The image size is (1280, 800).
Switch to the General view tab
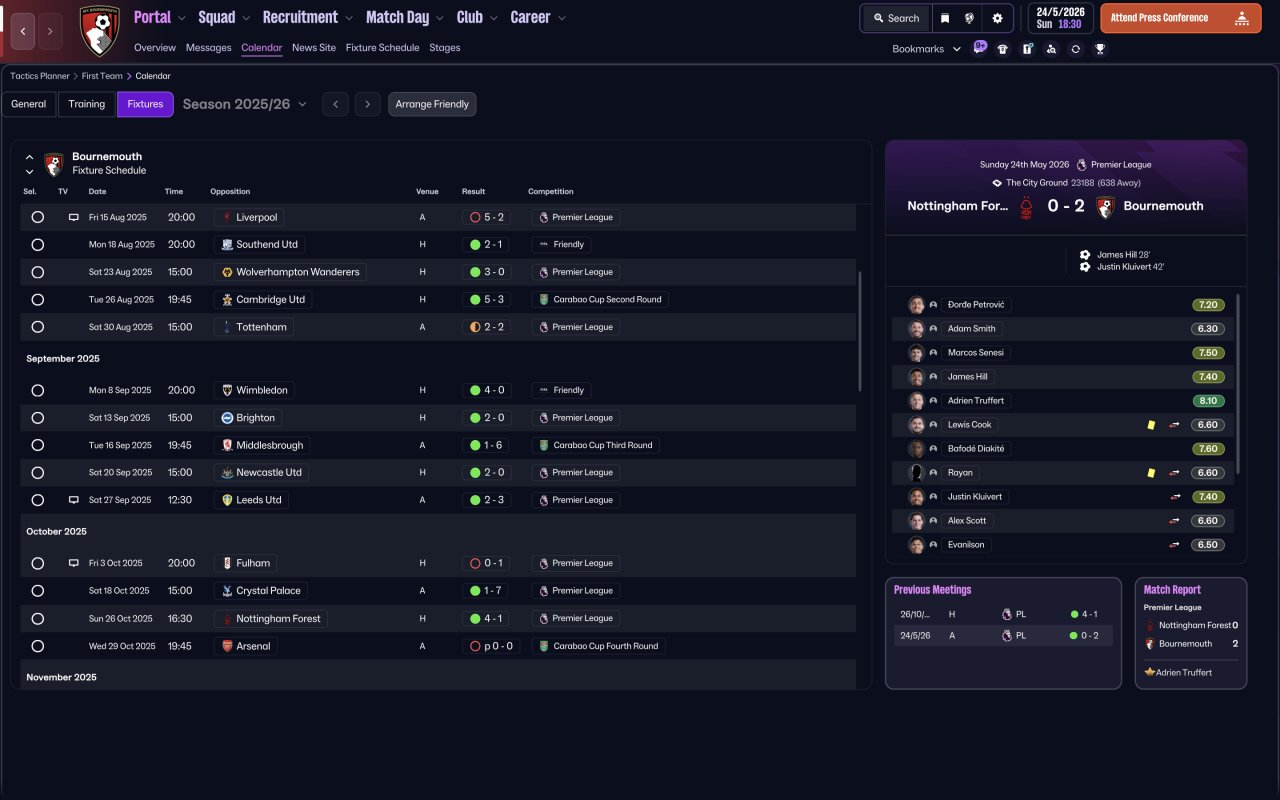click(x=29, y=104)
